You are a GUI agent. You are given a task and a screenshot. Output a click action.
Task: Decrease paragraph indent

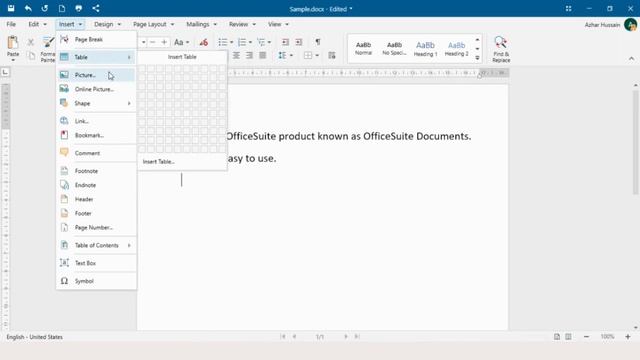(285, 42)
